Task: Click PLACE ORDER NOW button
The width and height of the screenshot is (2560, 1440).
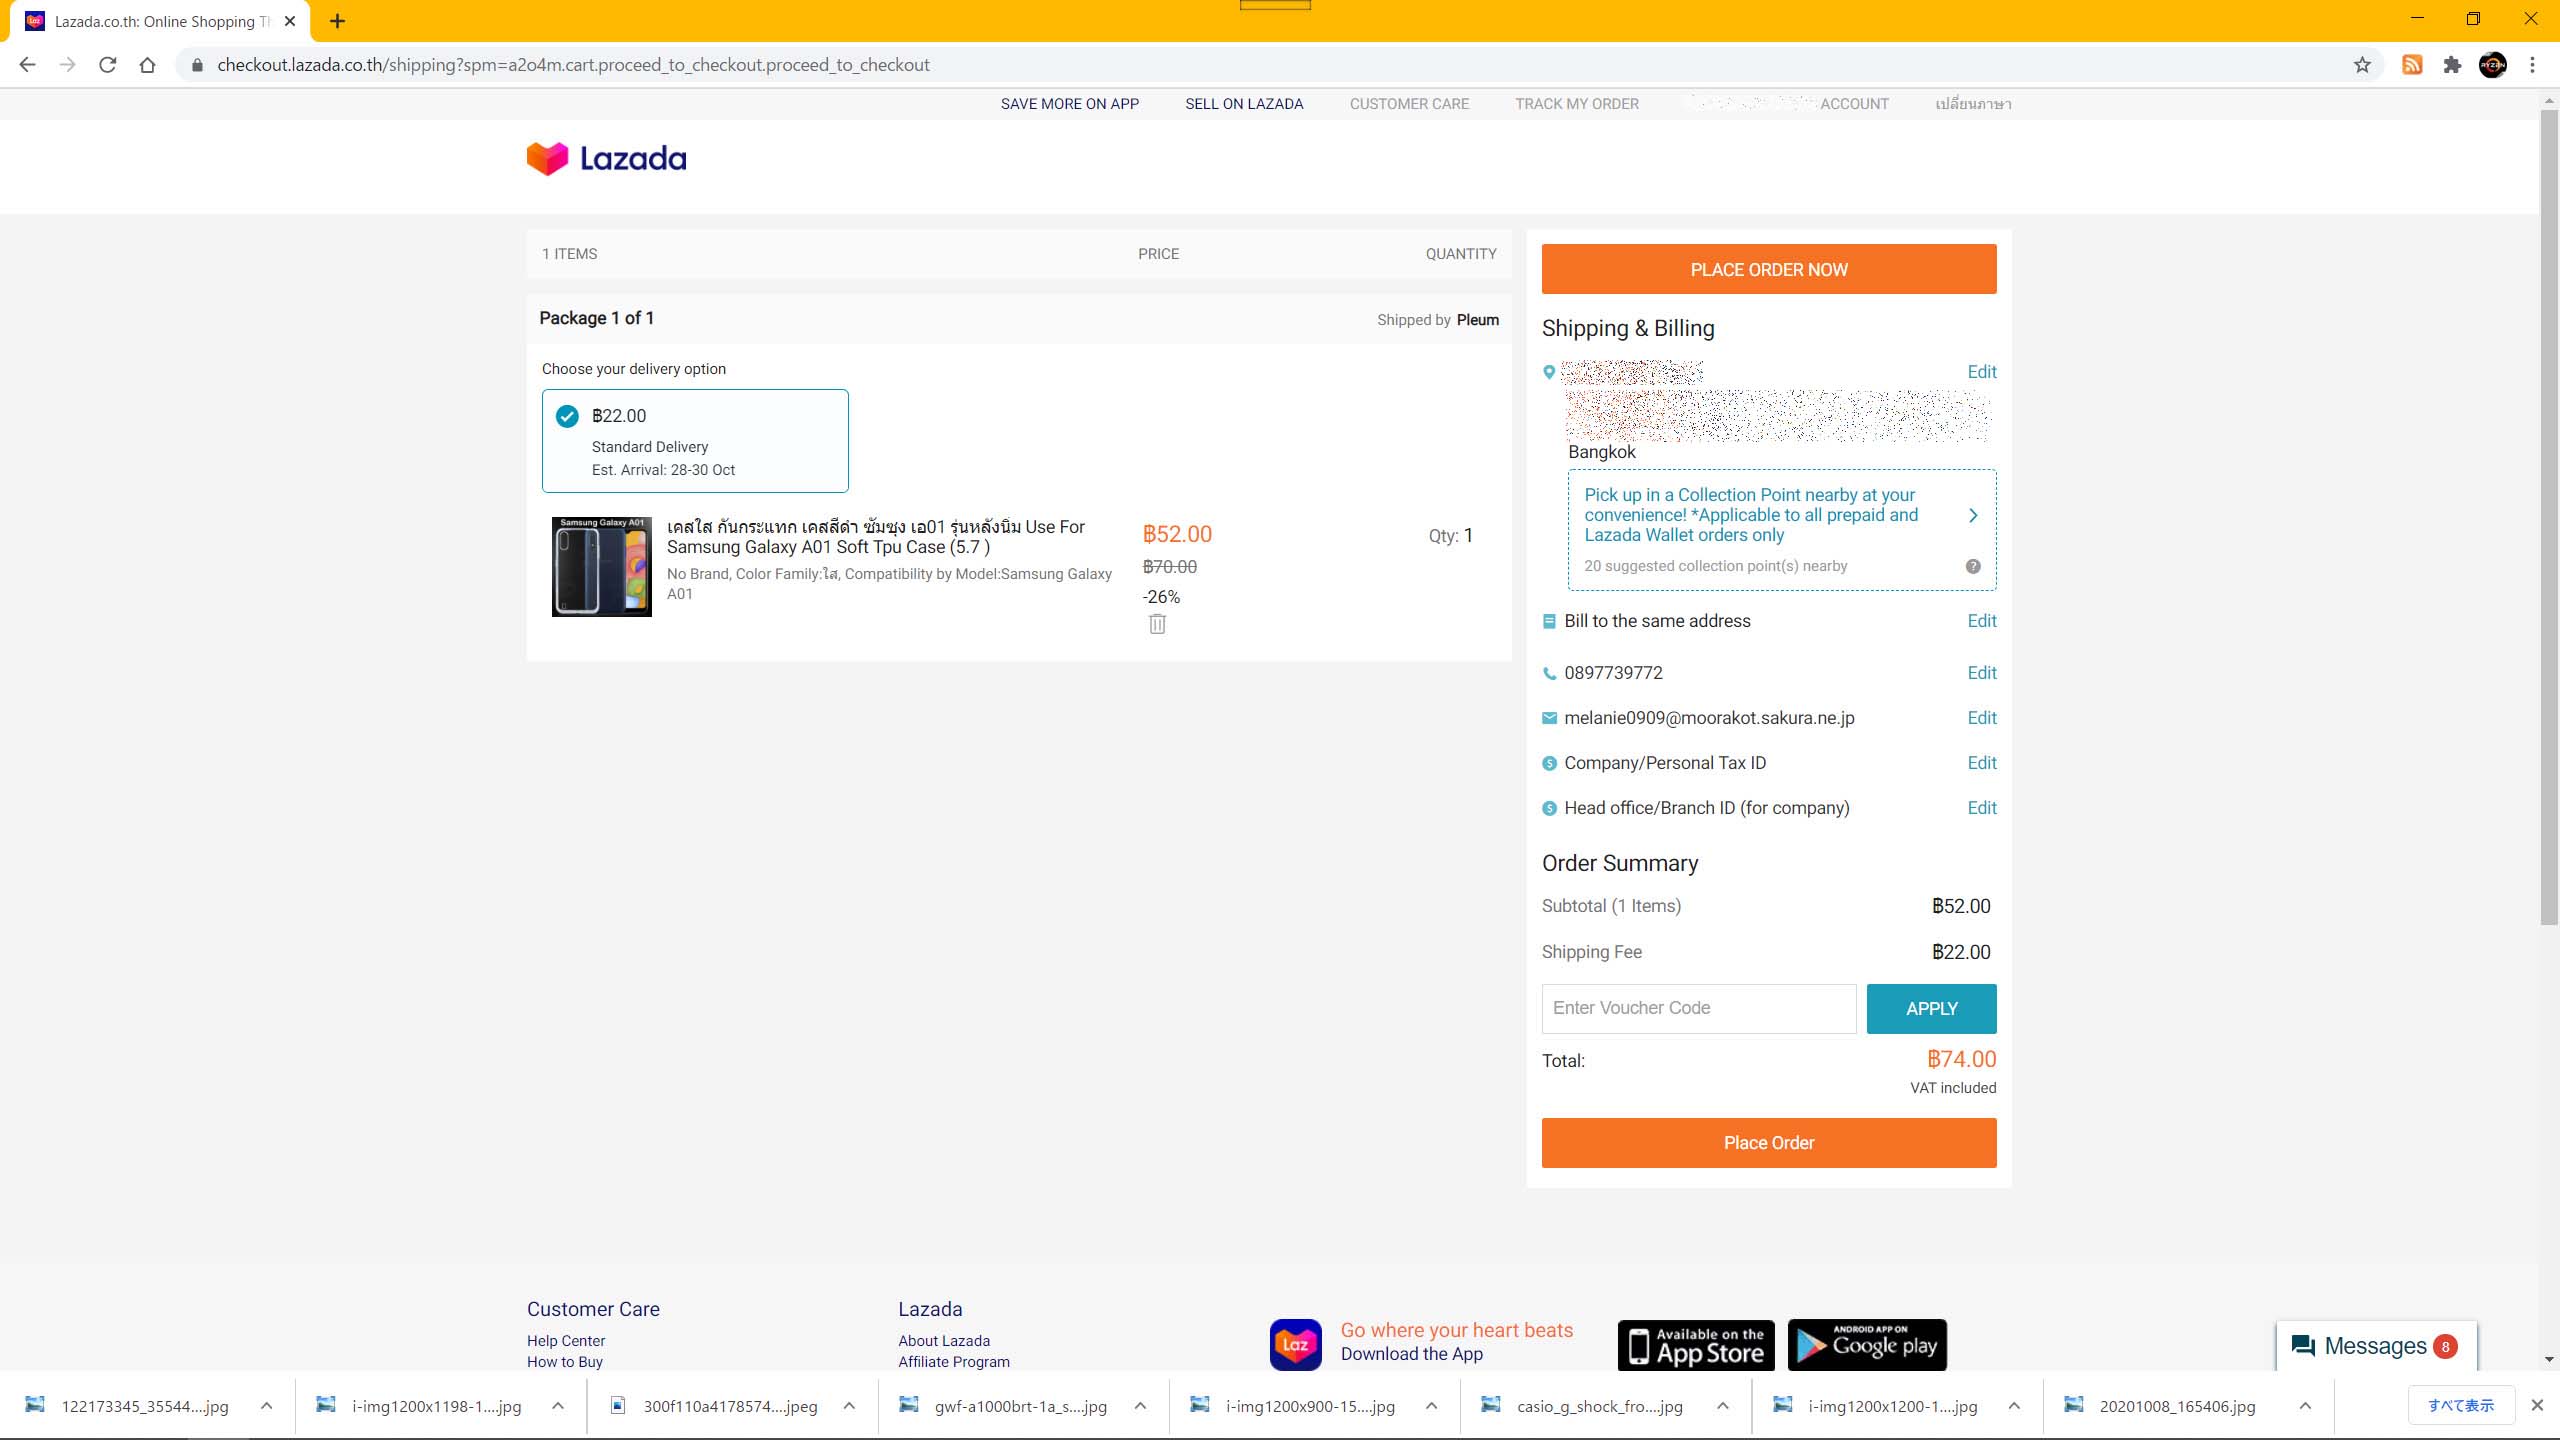Action: click(1769, 269)
